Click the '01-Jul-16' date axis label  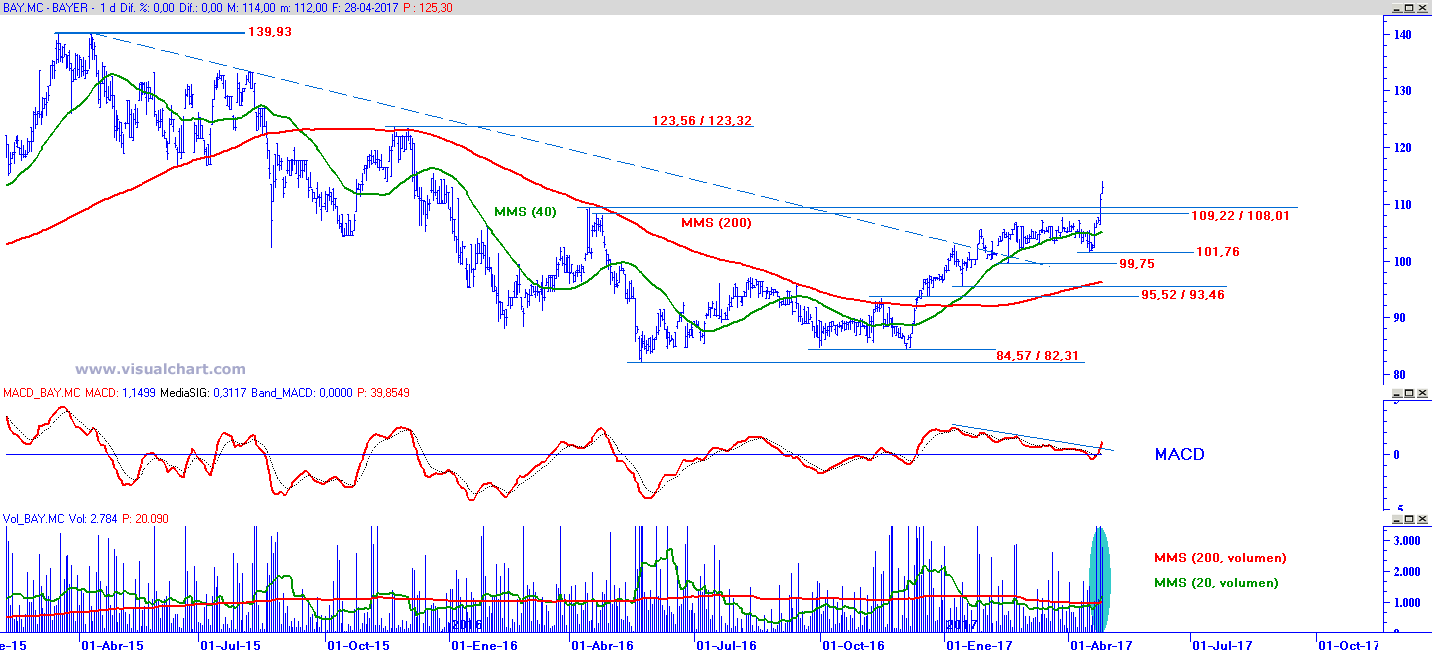click(x=727, y=646)
